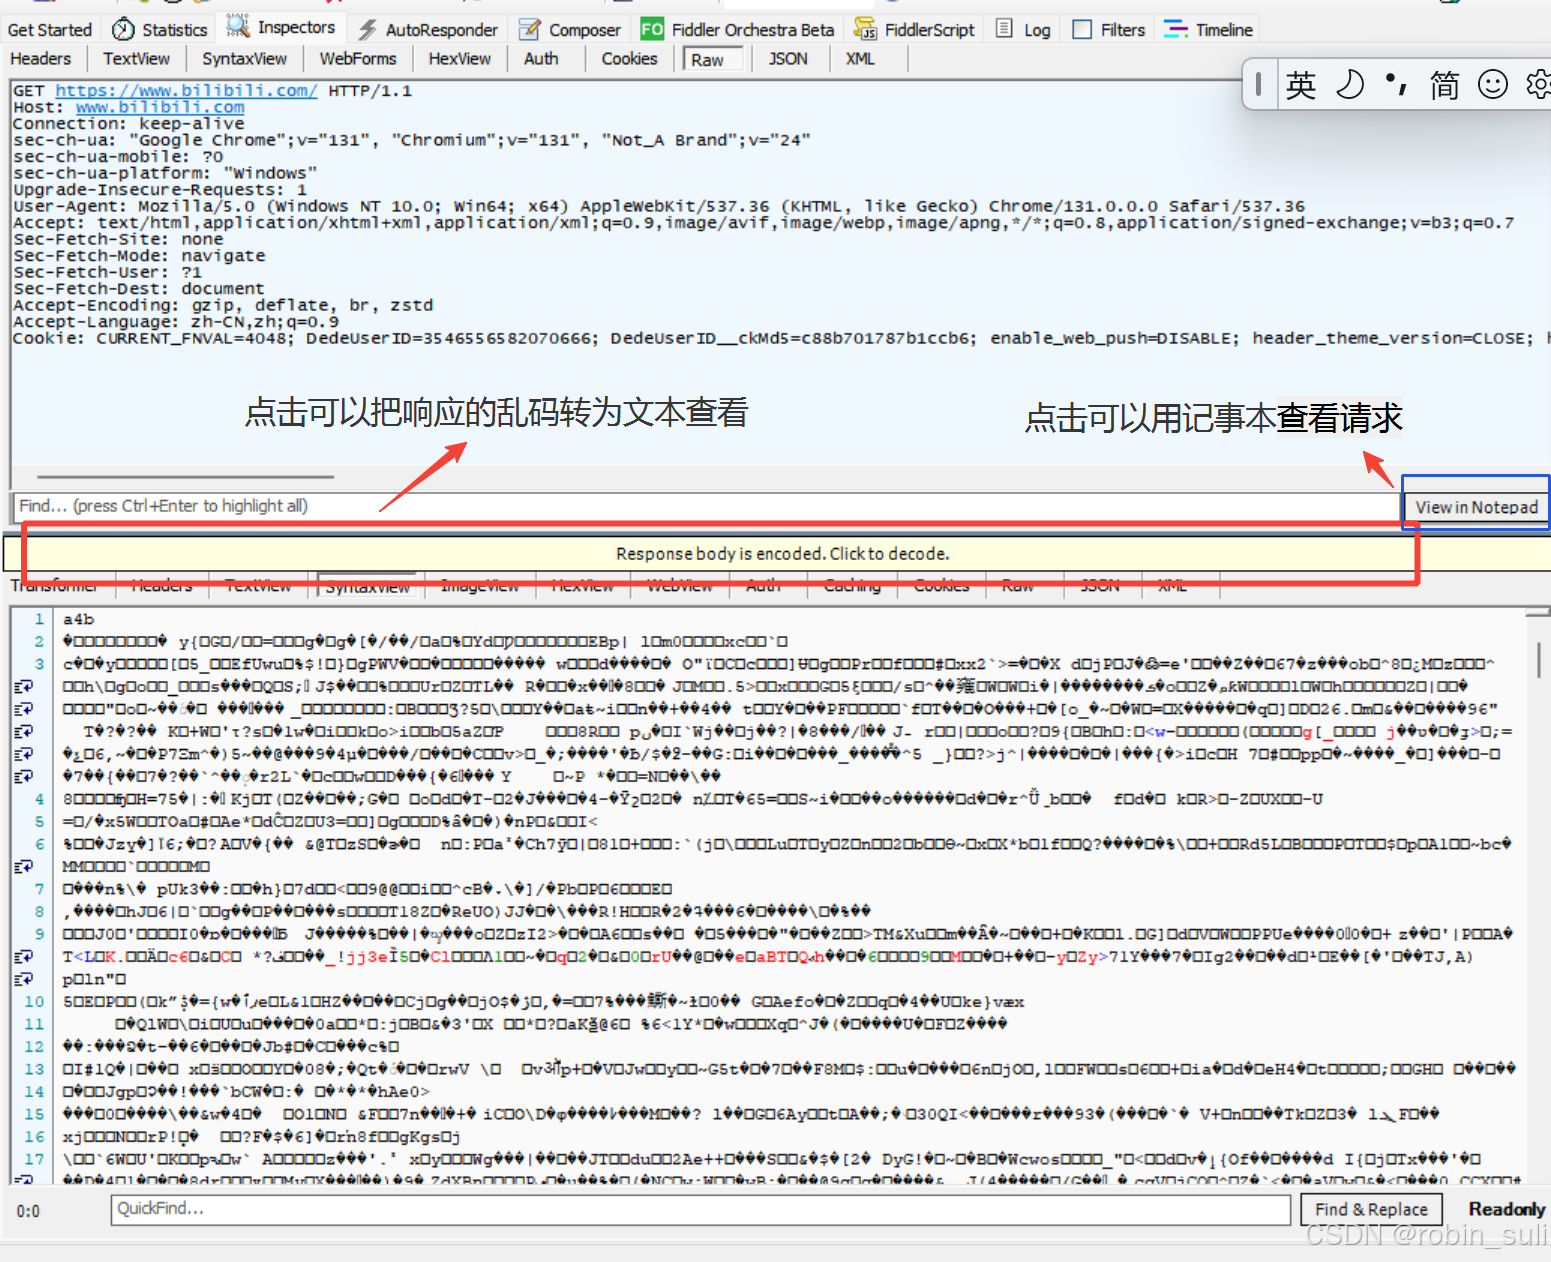This screenshot has height=1262, width=1551.
Task: Click the 'Connection: keep-alive' header line
Action: (128, 124)
